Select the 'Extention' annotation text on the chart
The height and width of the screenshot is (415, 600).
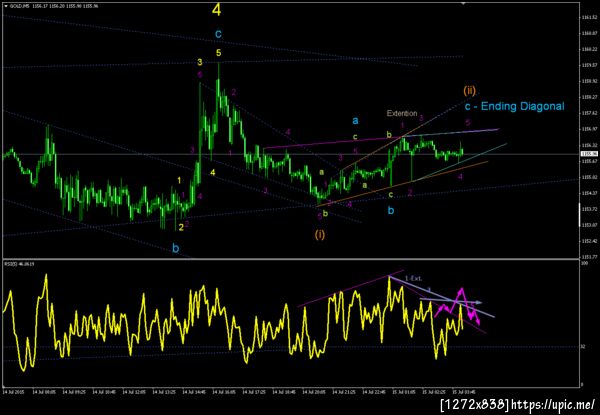pos(401,113)
